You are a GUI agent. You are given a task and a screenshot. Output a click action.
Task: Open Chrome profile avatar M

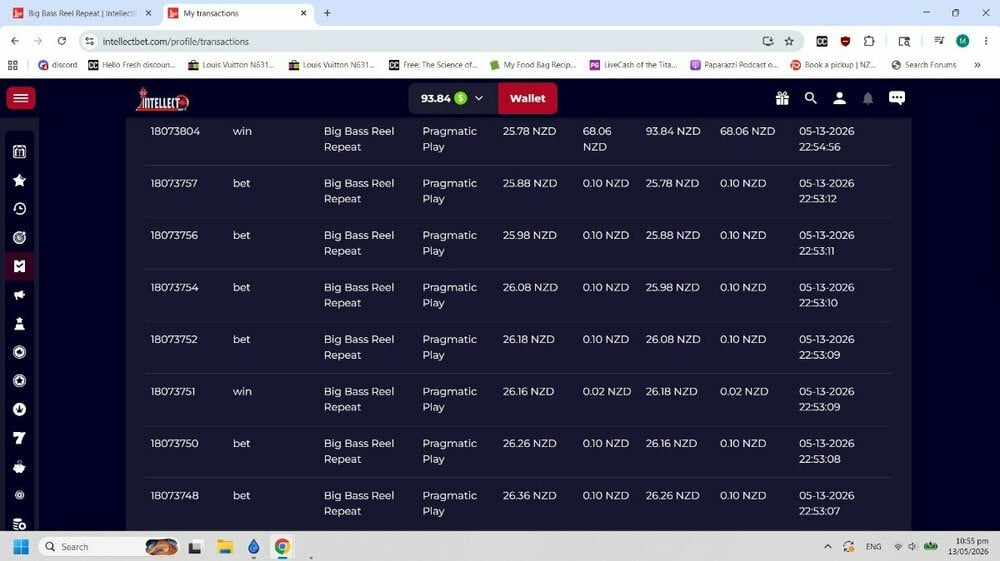(x=962, y=41)
